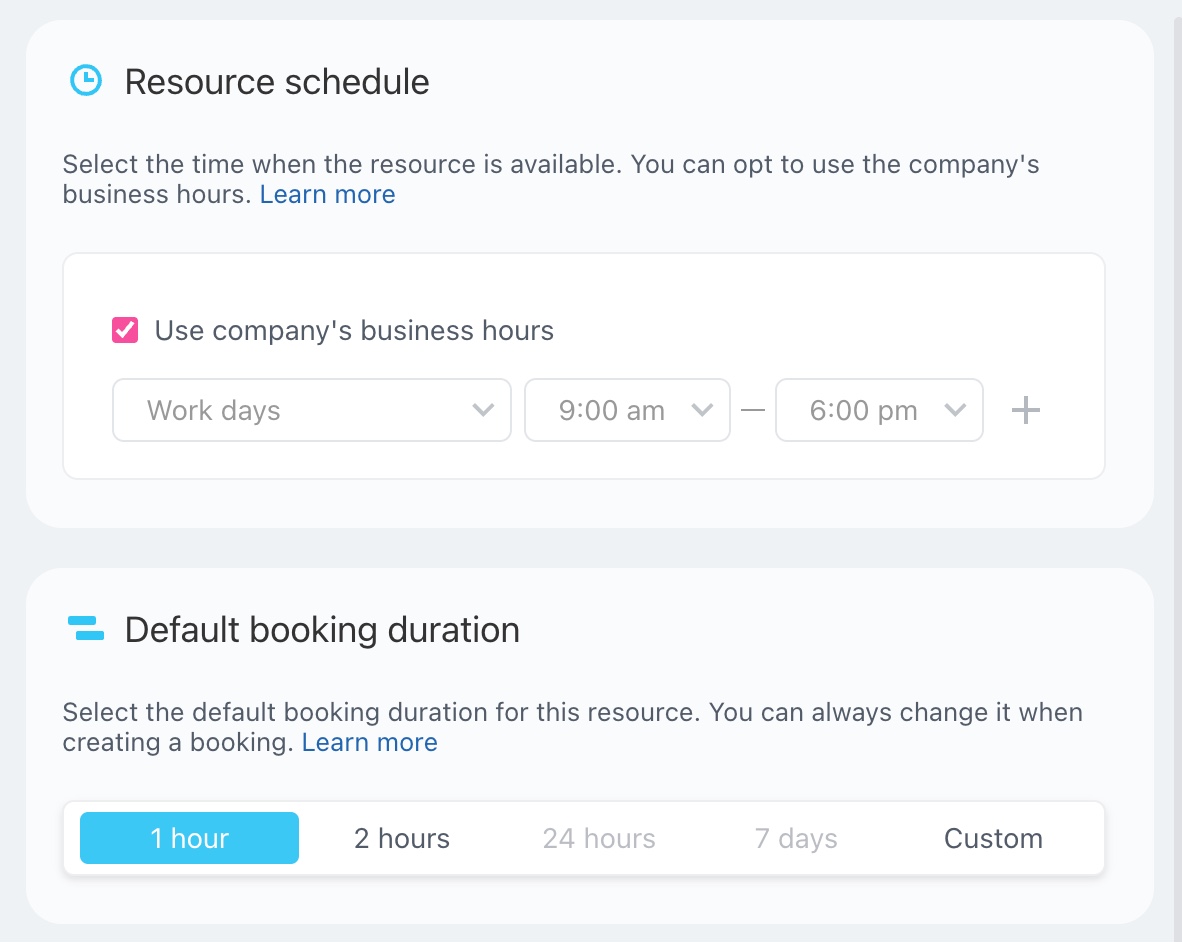This screenshot has height=942, width=1182.
Task: Click the Default booking duration bars icon
Action: click(86, 629)
